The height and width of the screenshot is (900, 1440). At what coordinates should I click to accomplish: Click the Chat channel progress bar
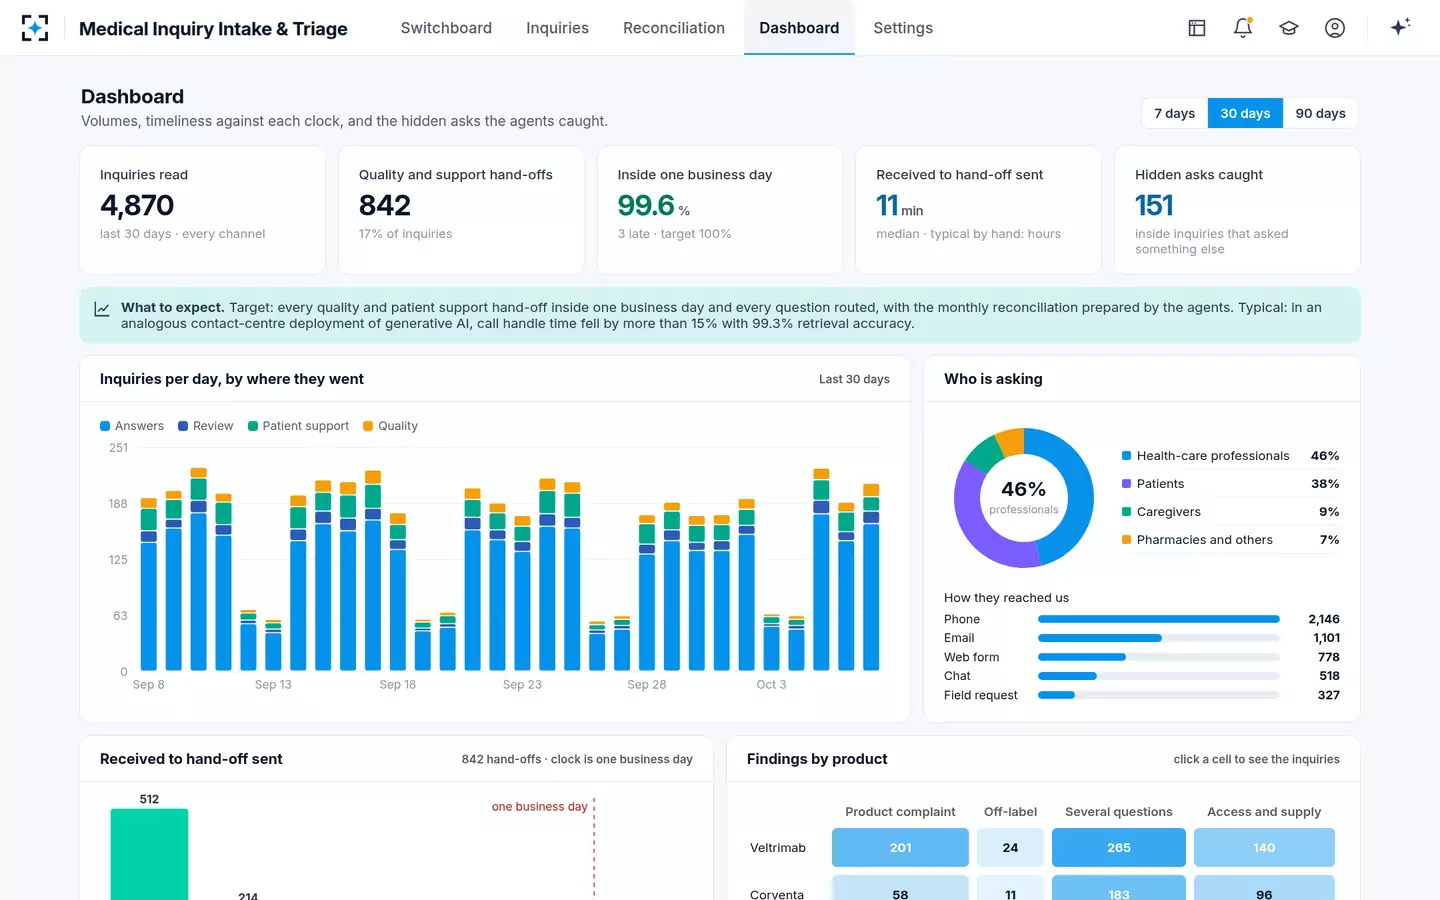pyautogui.click(x=1159, y=676)
